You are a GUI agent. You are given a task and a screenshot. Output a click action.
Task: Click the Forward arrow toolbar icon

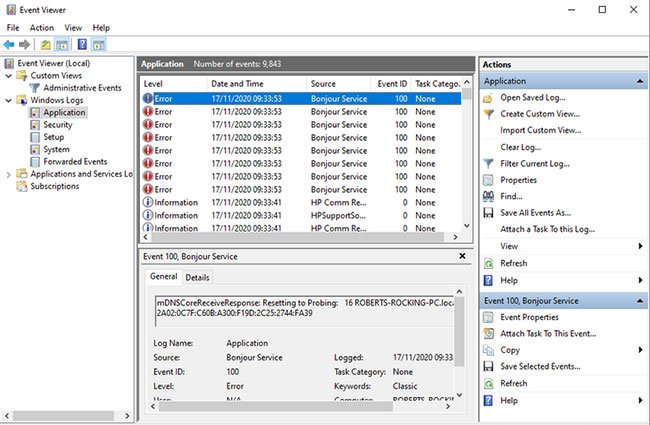pyautogui.click(x=24, y=44)
